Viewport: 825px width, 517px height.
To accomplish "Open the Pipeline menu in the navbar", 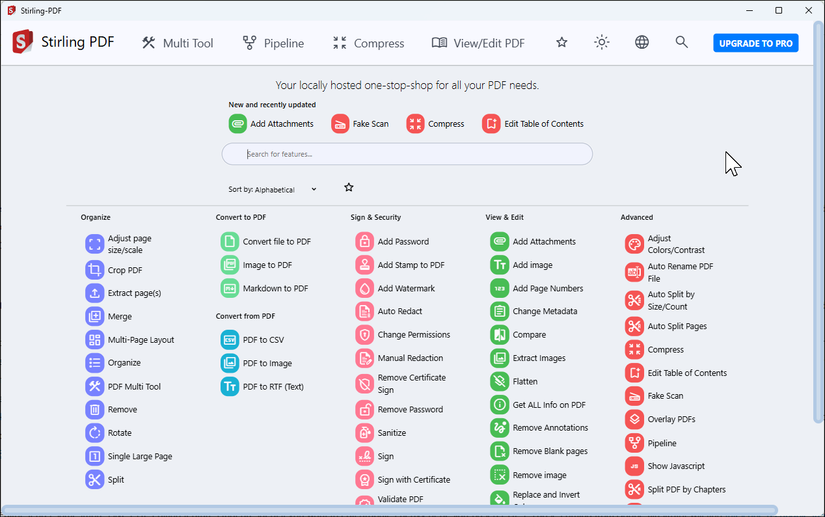I will [x=273, y=43].
